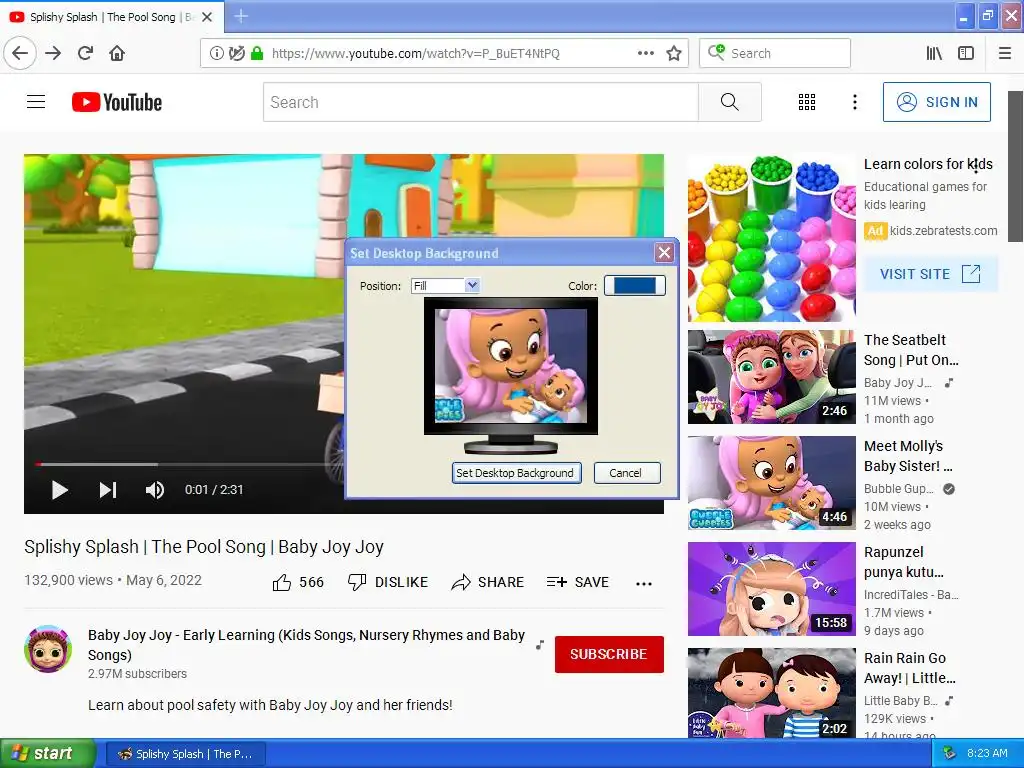Open the Position dropdown showing Fill
The image size is (1024, 768).
click(x=445, y=285)
